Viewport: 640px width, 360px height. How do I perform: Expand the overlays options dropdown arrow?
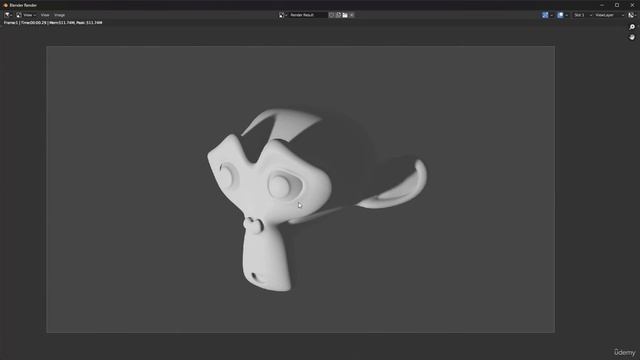(567, 15)
